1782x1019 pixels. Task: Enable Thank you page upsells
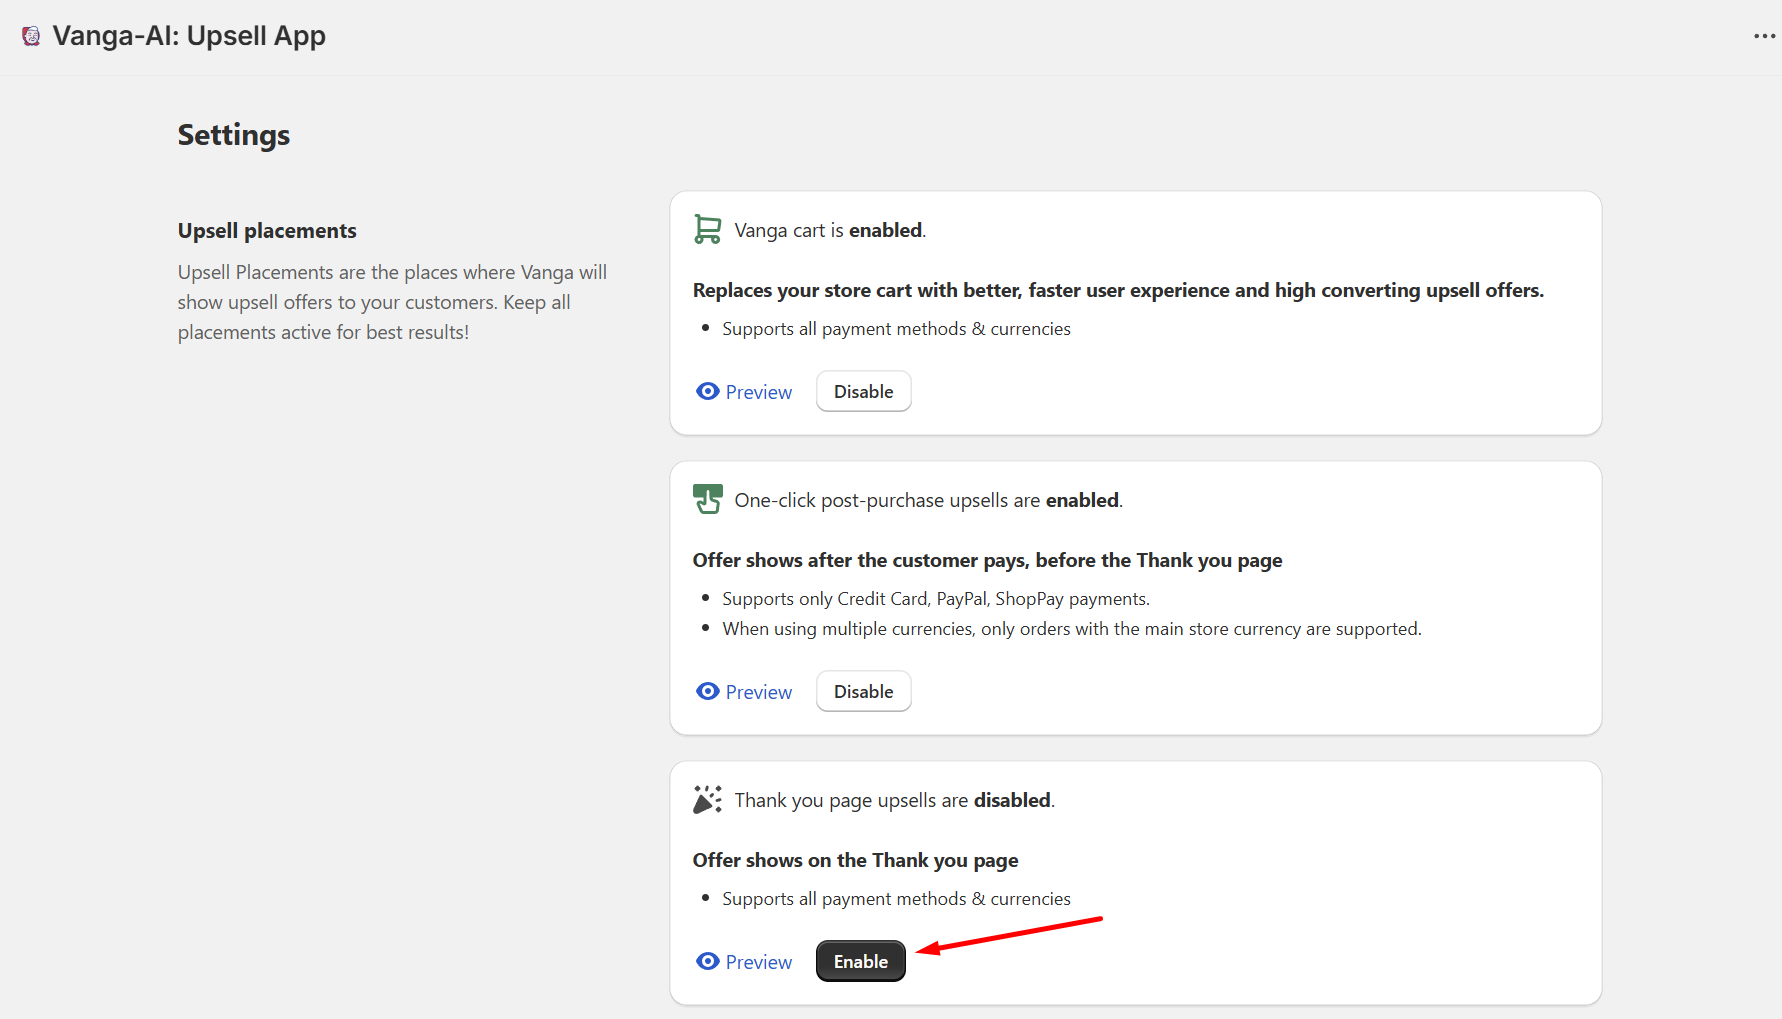click(861, 962)
